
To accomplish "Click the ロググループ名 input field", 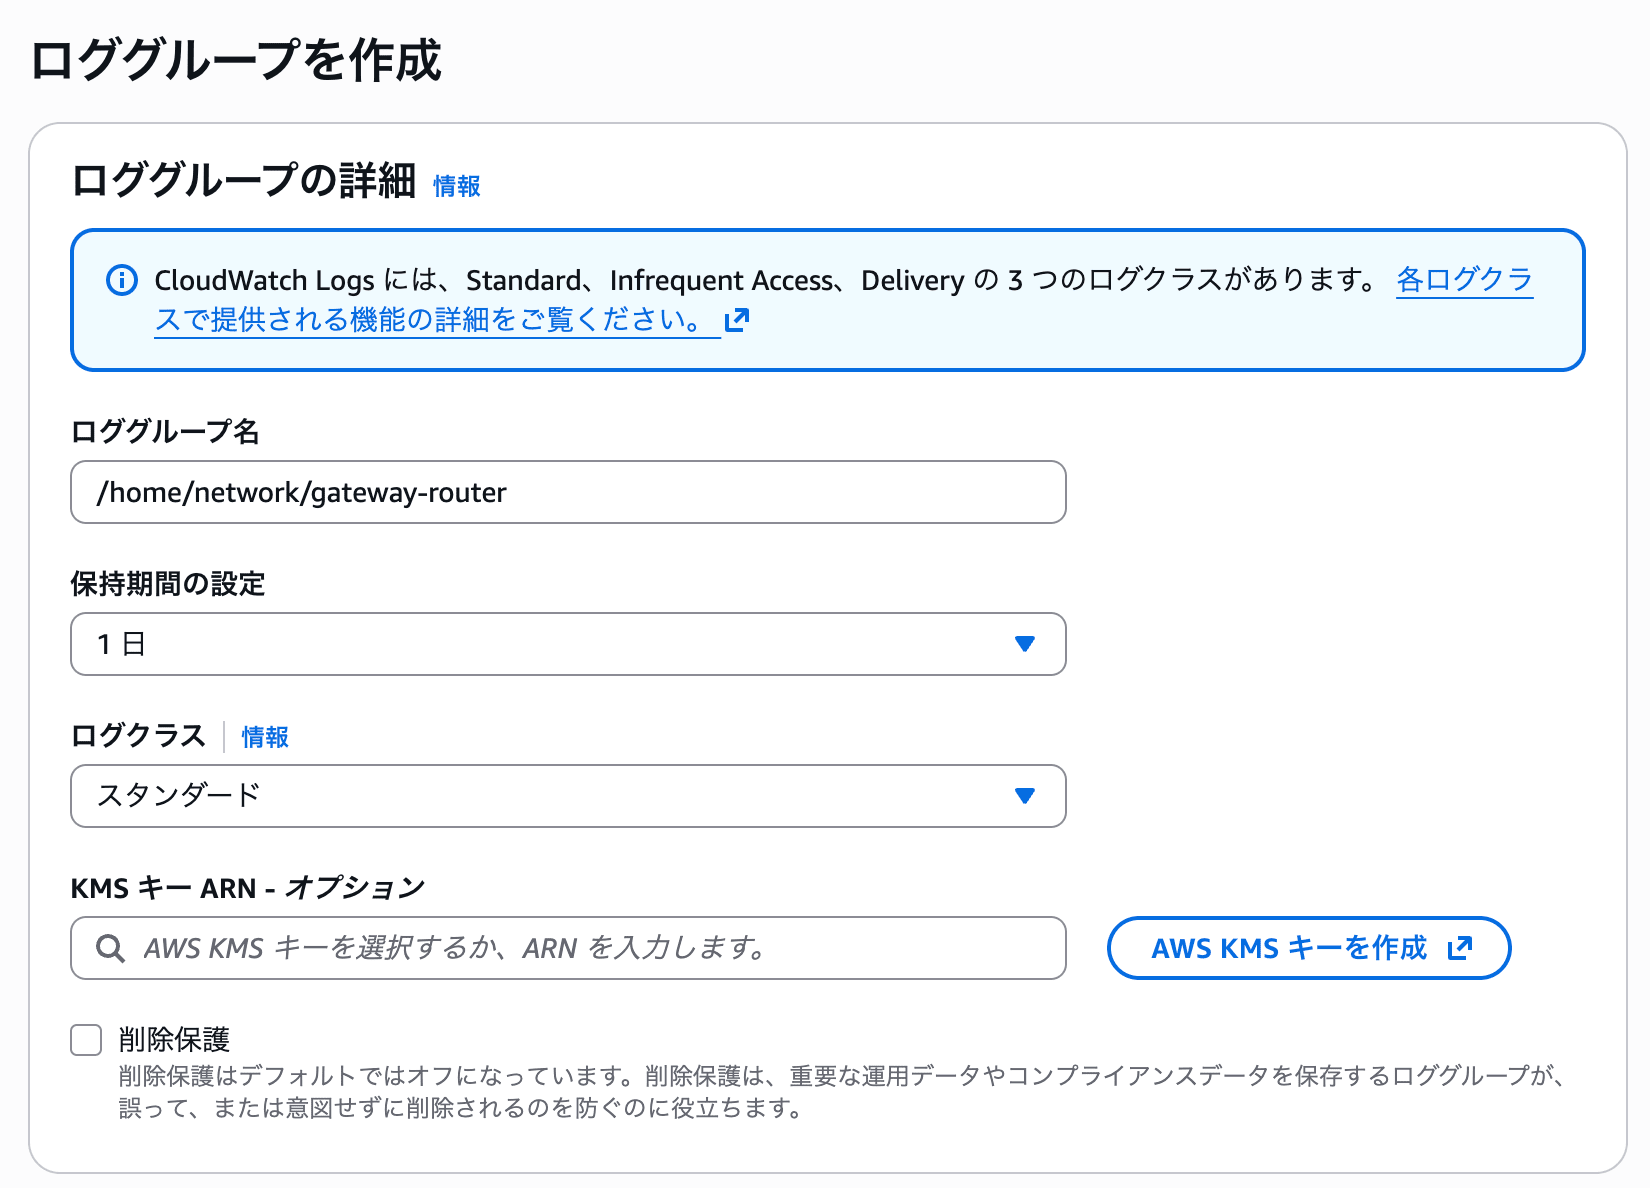I will [568, 492].
